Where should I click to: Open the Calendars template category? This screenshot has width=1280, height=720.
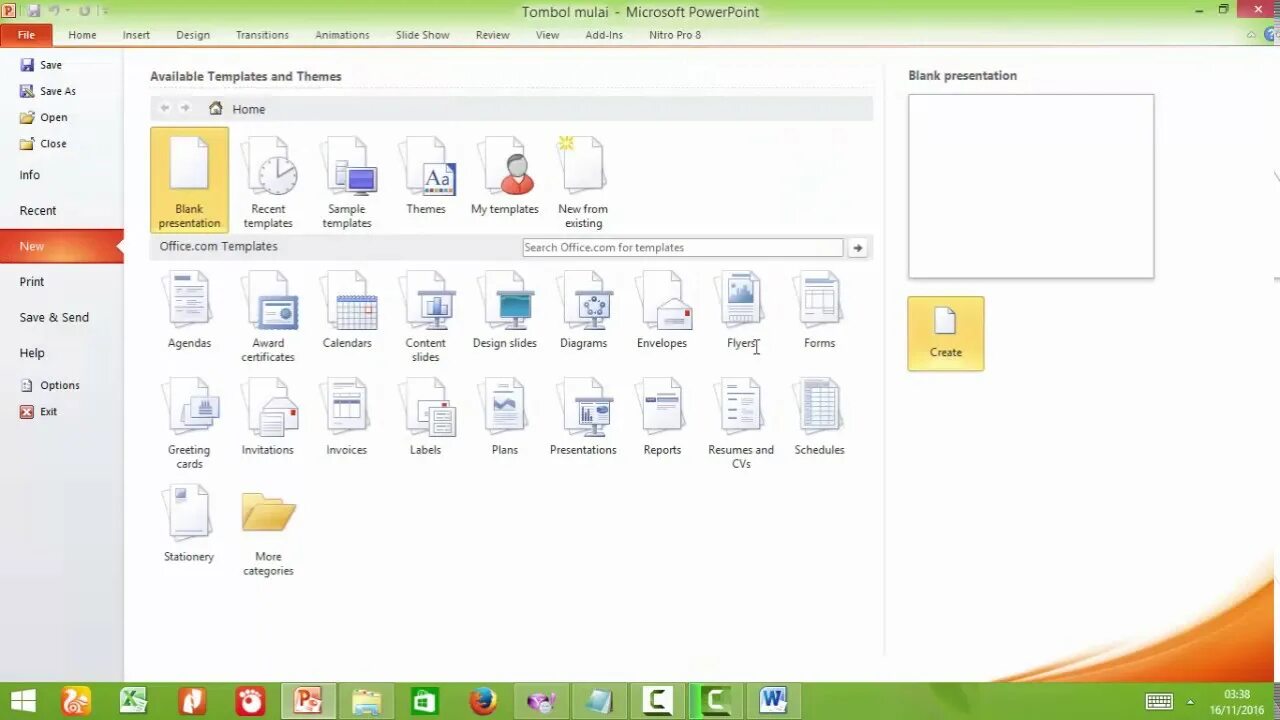pyautogui.click(x=347, y=310)
